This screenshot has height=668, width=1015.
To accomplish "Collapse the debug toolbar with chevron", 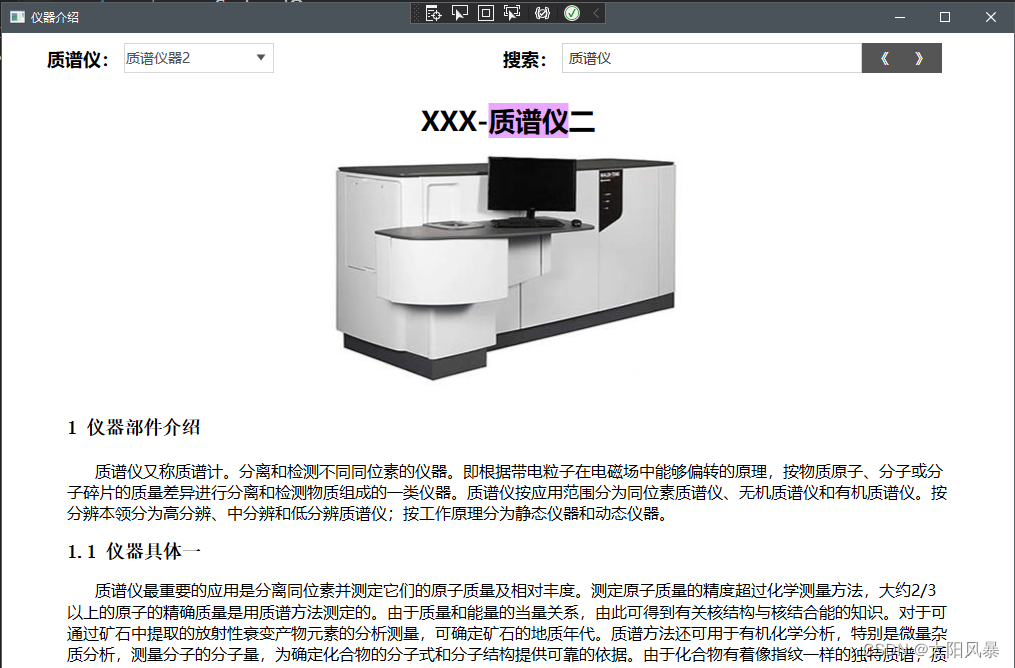I will click(596, 13).
